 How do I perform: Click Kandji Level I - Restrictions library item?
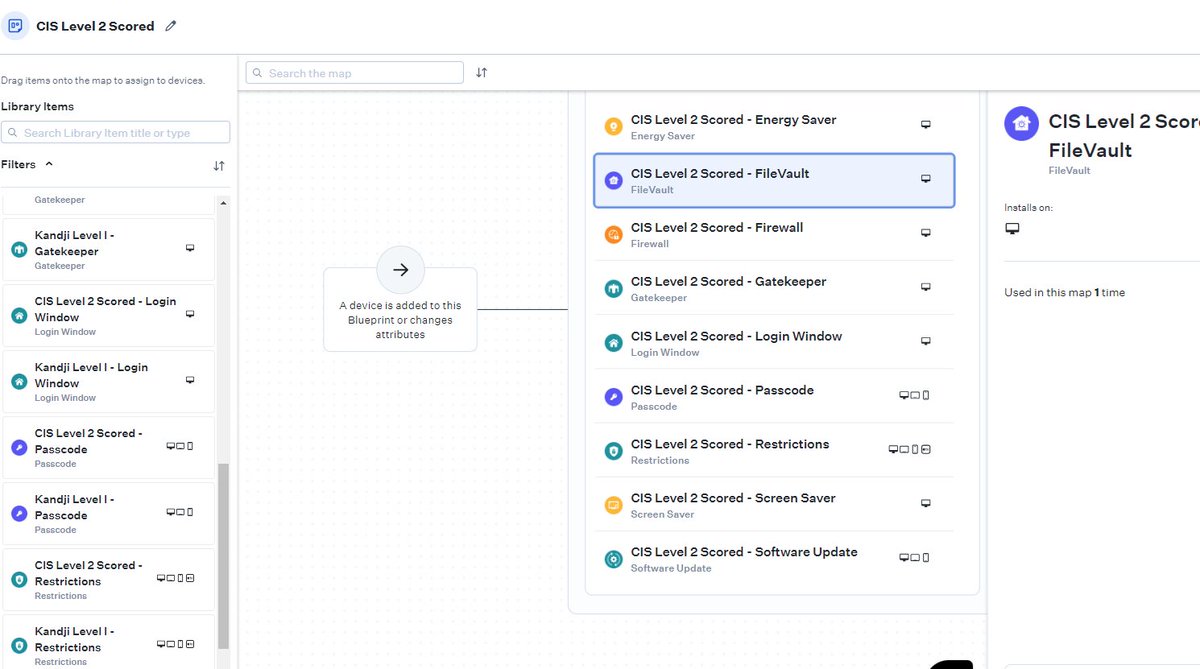coord(108,642)
